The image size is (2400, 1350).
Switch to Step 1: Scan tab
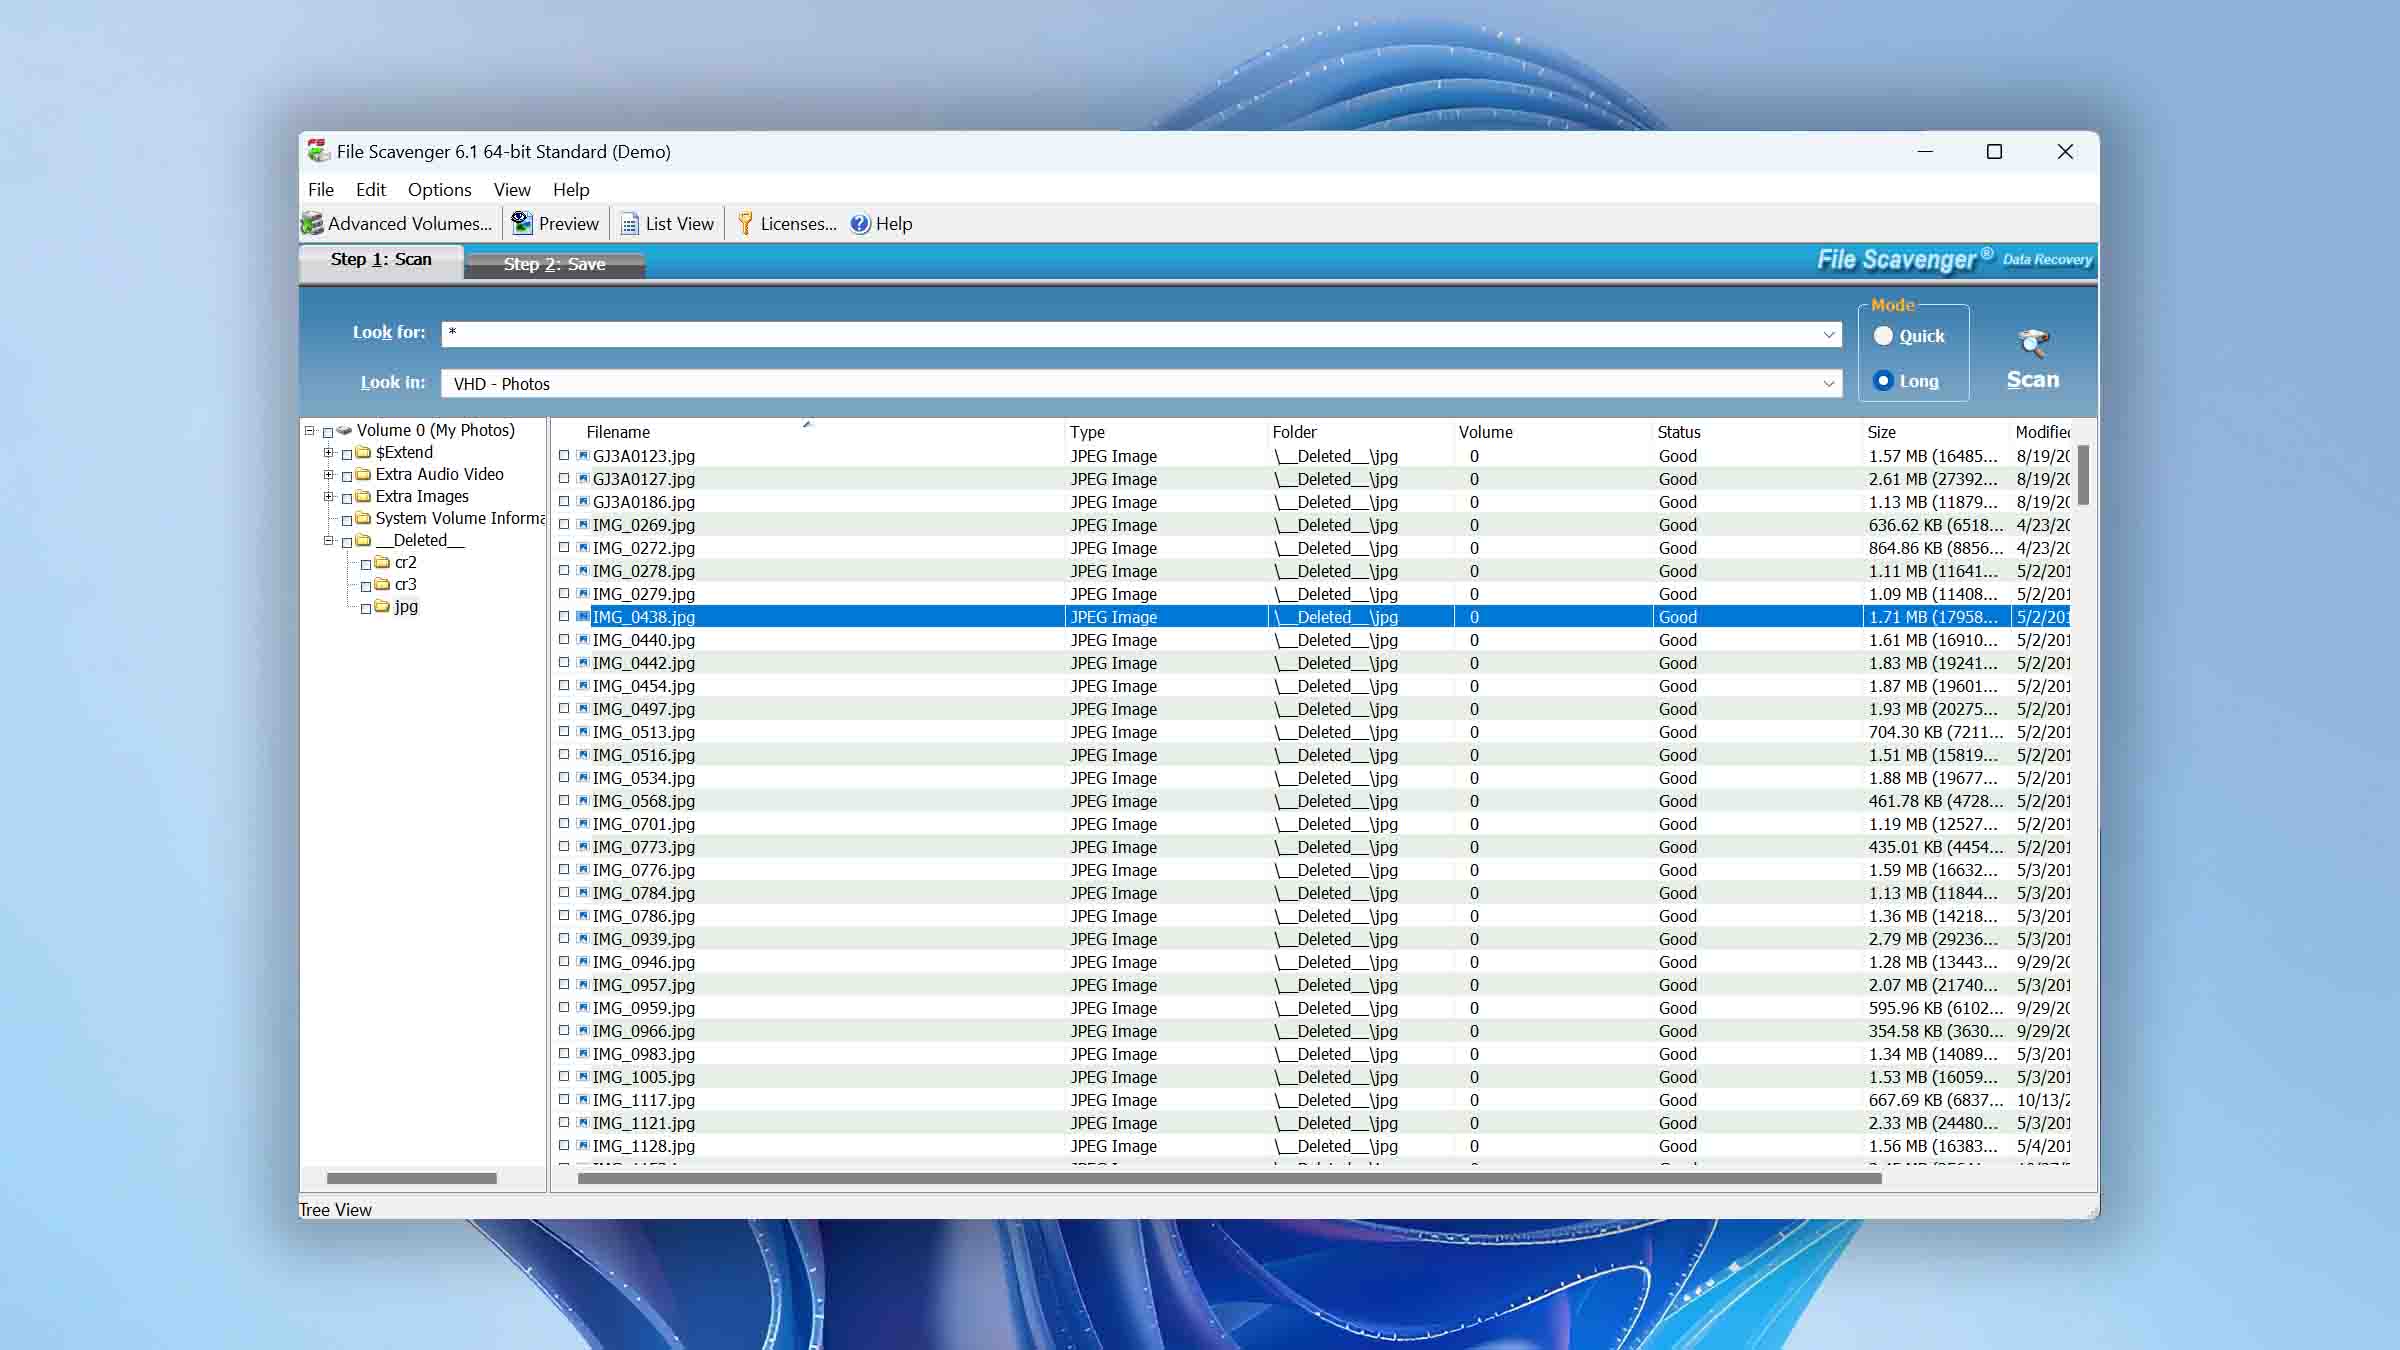pos(381,260)
